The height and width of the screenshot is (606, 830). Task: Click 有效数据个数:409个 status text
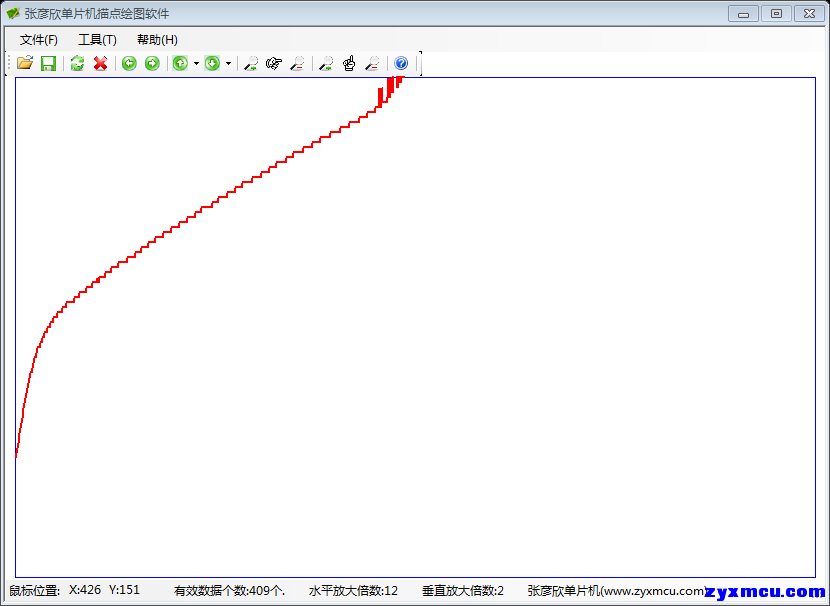coord(229,591)
